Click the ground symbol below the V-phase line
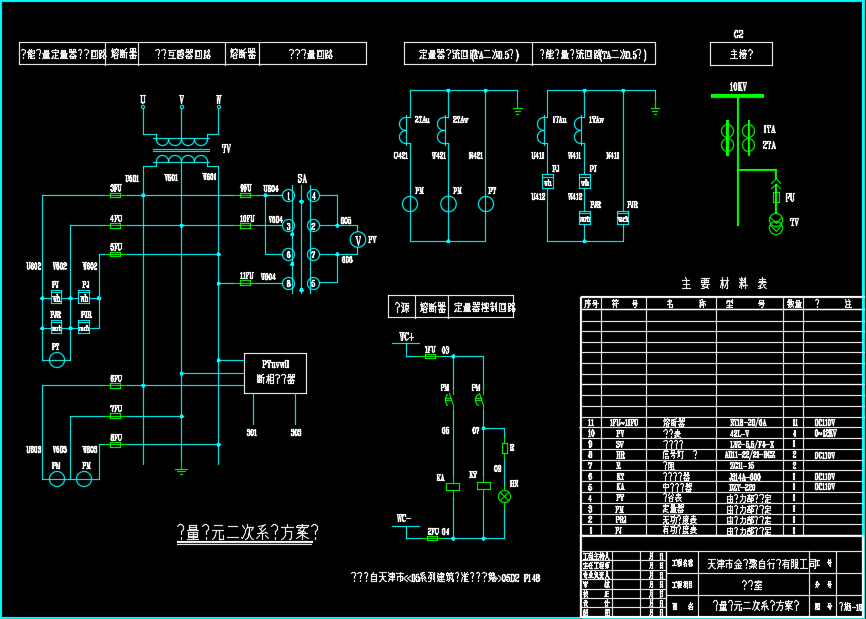The image size is (866, 619). (181, 471)
